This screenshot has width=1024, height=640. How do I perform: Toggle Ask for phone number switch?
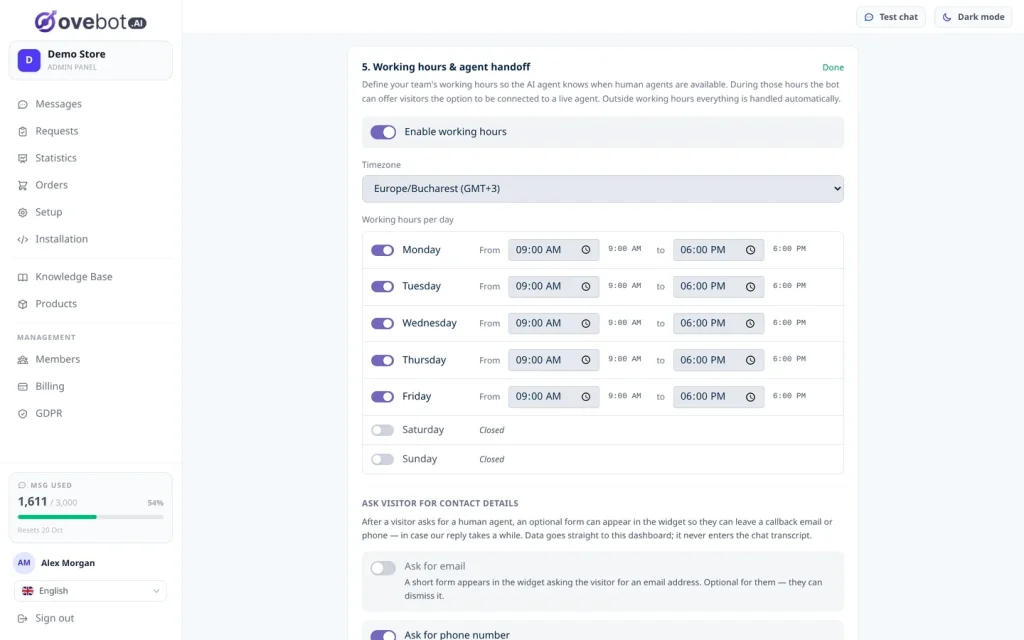click(x=383, y=635)
